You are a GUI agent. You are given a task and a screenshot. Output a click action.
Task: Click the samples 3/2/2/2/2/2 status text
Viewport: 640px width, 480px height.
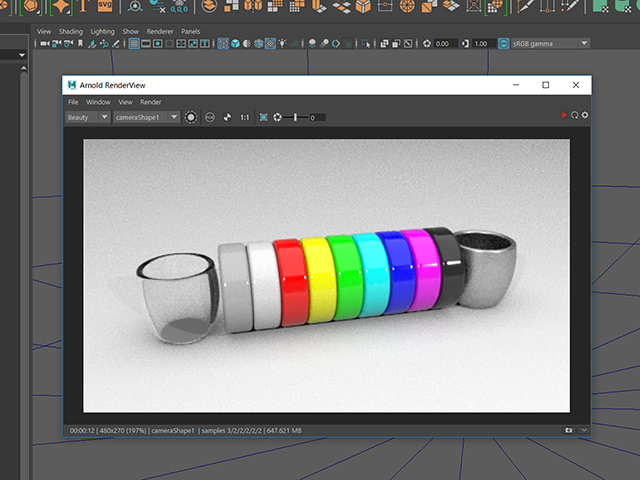coord(231,430)
